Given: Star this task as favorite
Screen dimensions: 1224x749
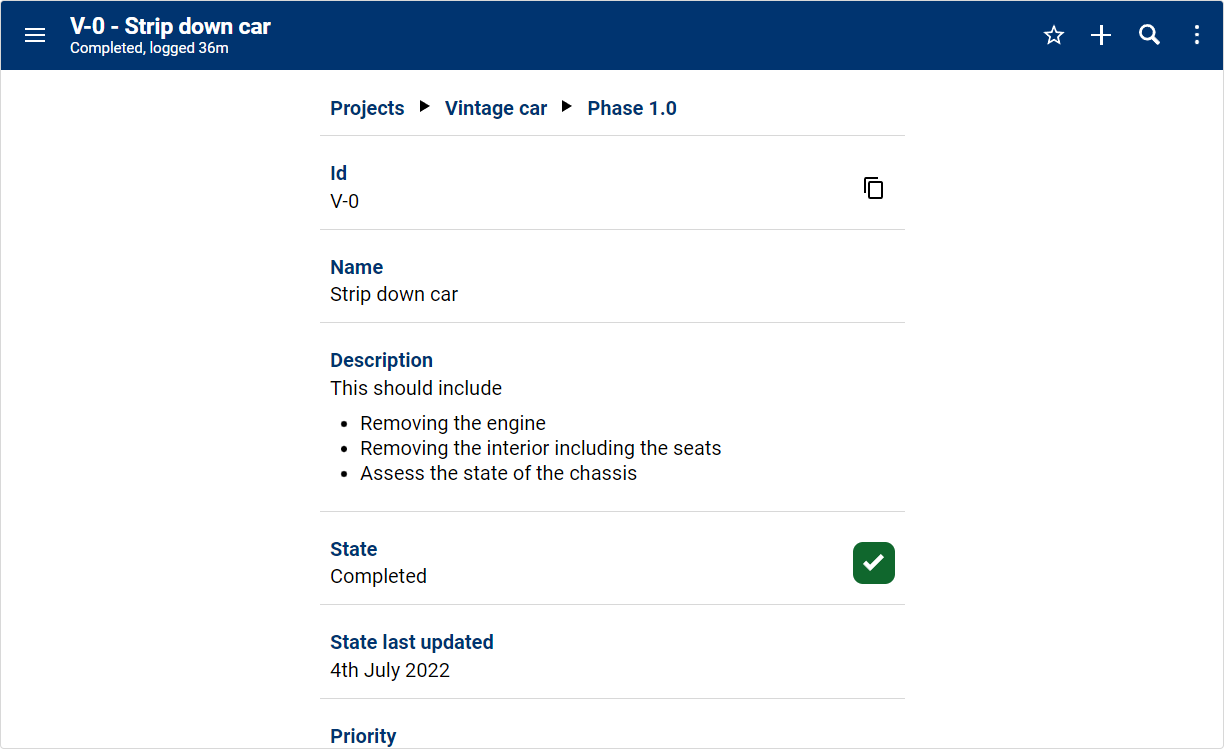Looking at the screenshot, I should click(x=1053, y=36).
